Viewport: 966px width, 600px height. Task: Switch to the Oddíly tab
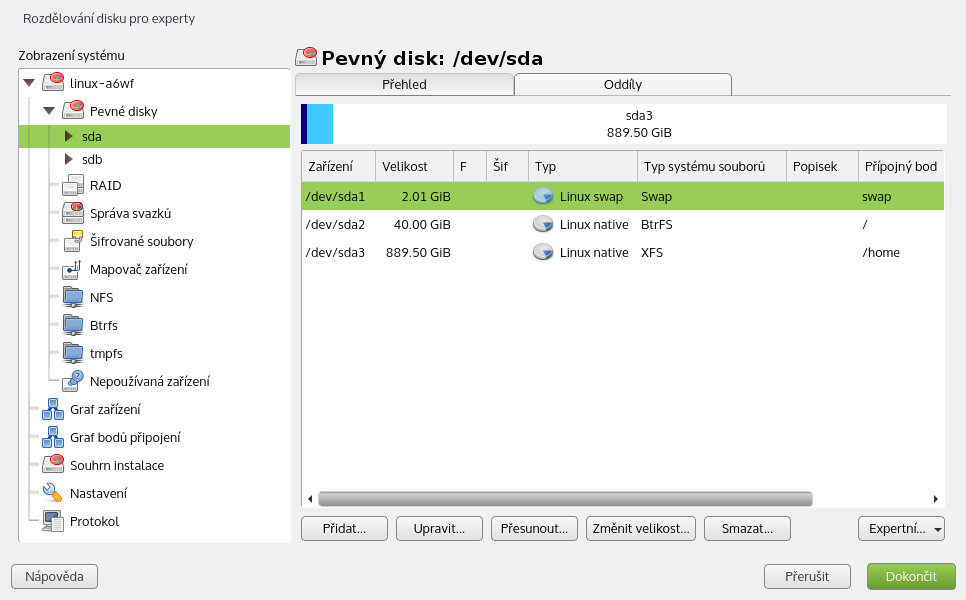click(x=623, y=84)
